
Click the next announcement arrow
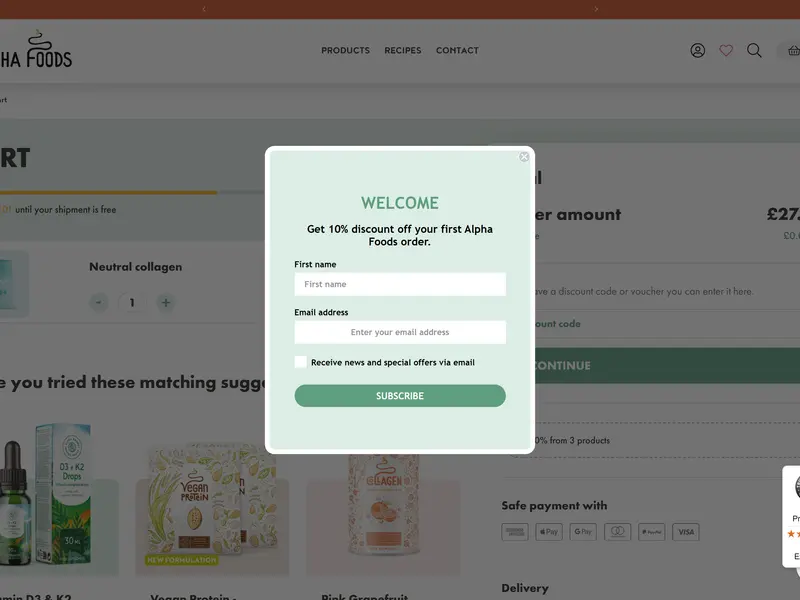point(596,9)
